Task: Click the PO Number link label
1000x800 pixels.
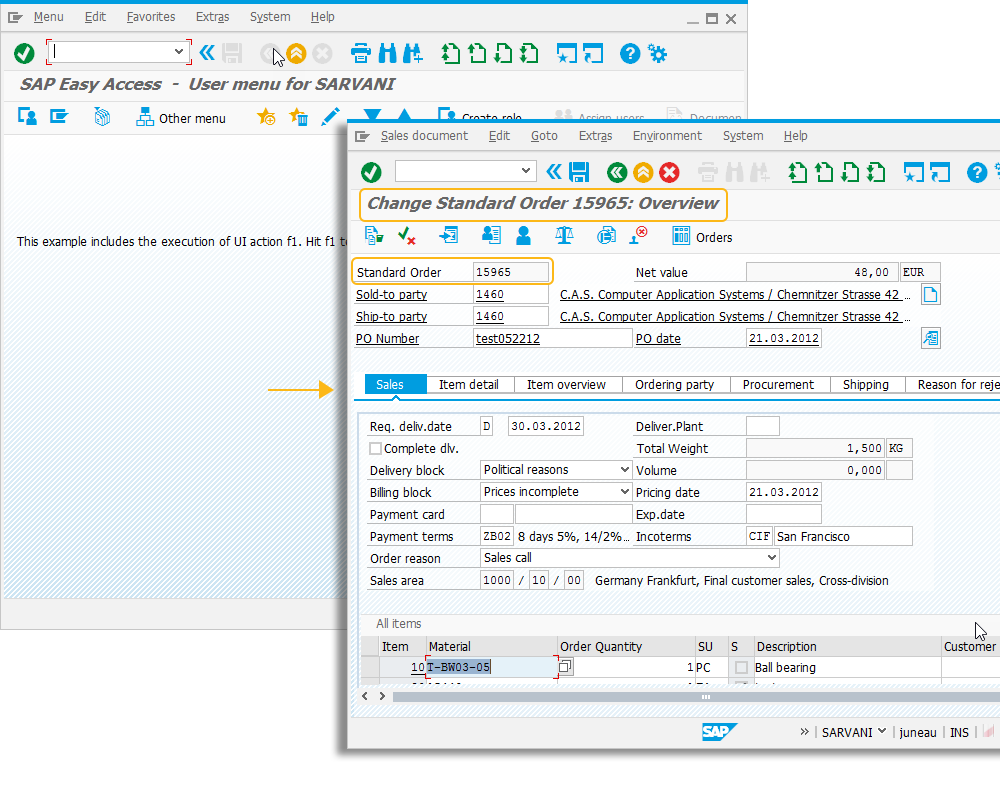Action: click(387, 338)
